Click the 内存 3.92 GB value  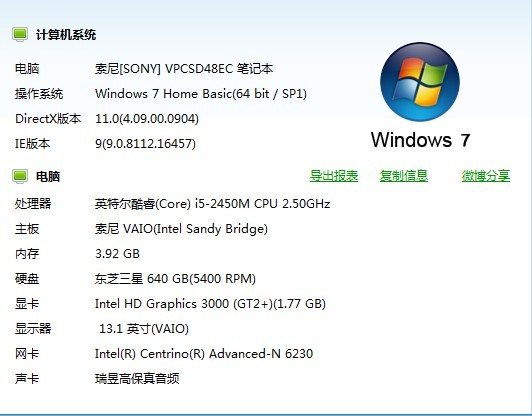click(117, 254)
